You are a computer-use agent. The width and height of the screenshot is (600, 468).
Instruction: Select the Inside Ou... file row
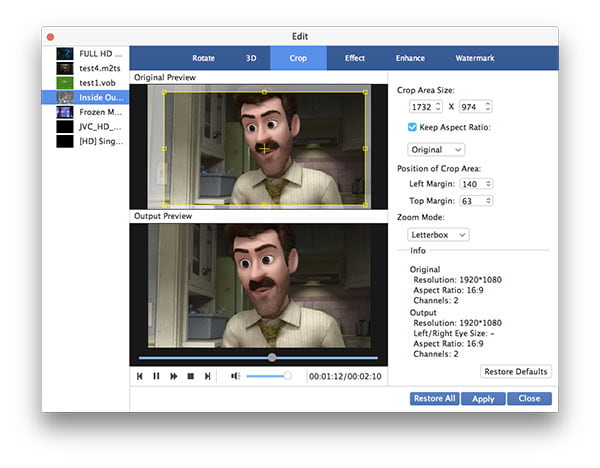tap(85, 98)
